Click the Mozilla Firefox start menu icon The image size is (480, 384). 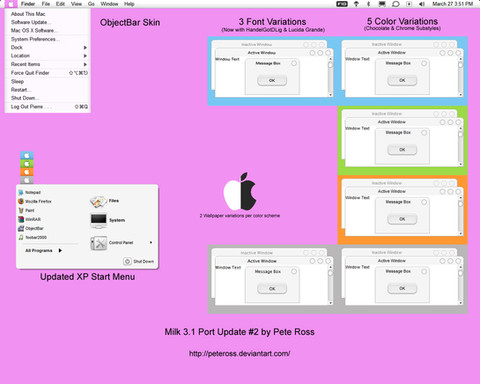21,201
